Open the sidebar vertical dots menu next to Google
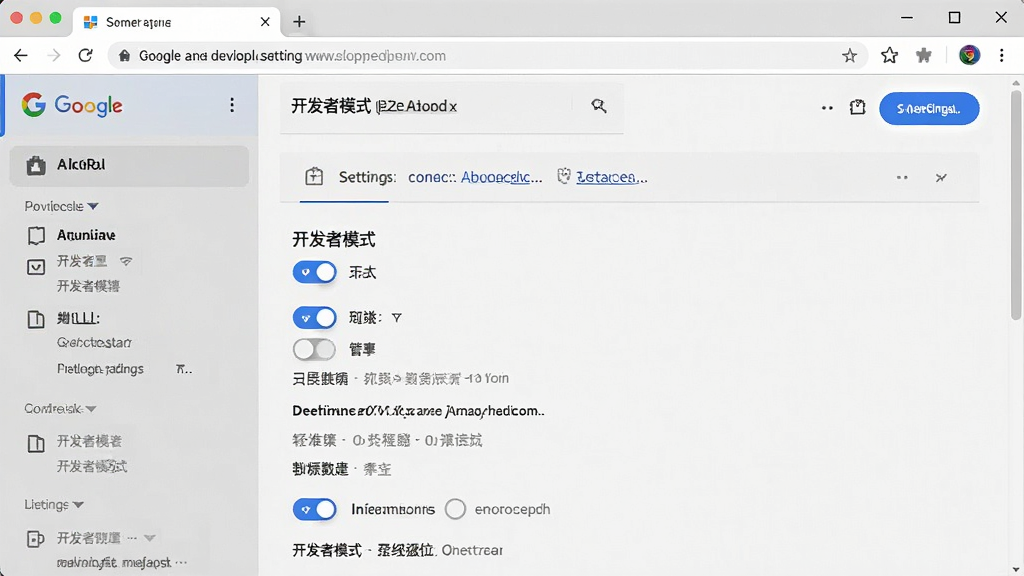This screenshot has height=576, width=1024. tap(232, 105)
